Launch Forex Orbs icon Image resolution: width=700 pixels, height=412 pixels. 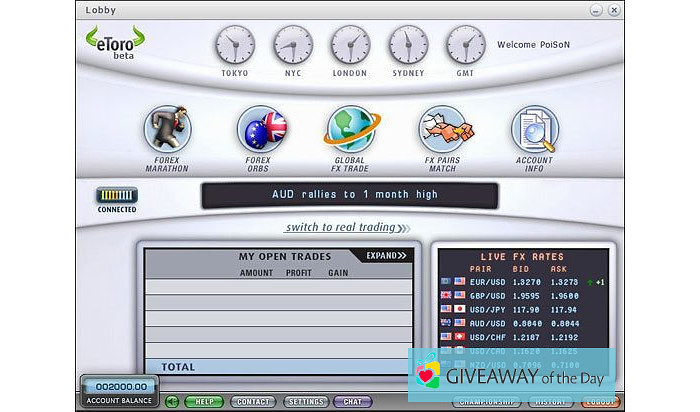coord(260,130)
